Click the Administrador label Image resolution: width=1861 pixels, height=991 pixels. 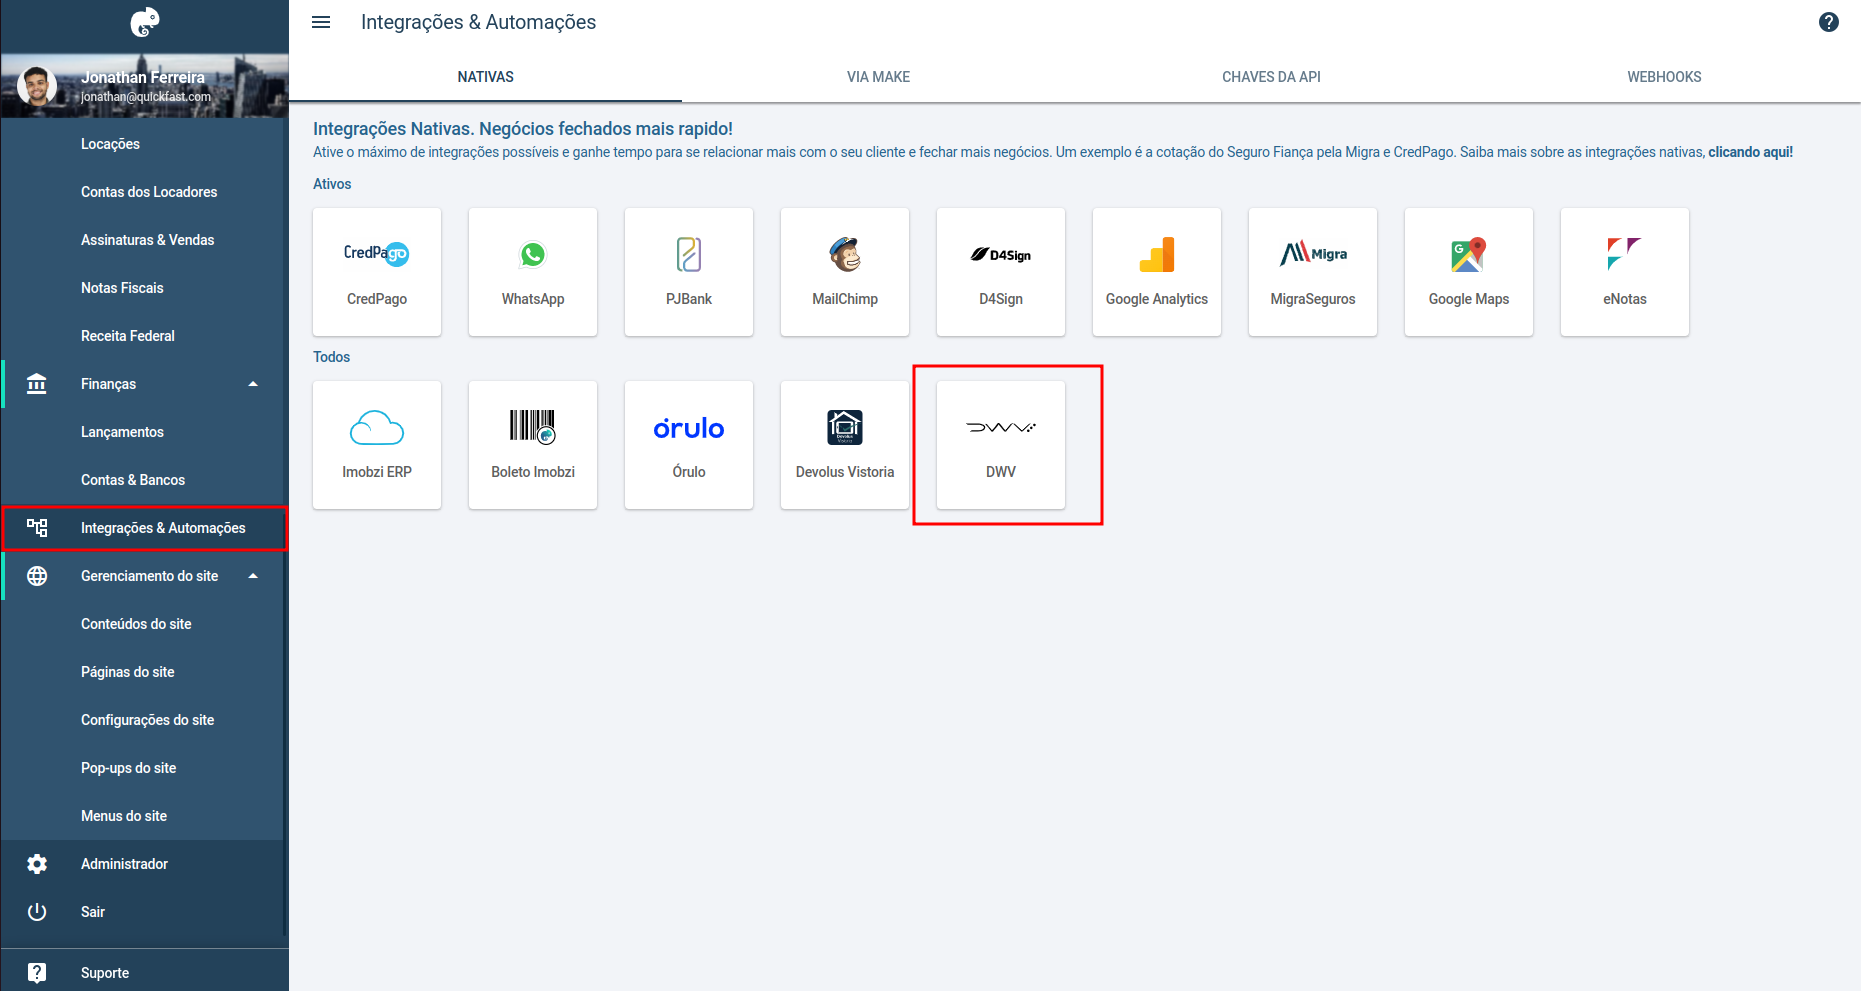pos(124,864)
